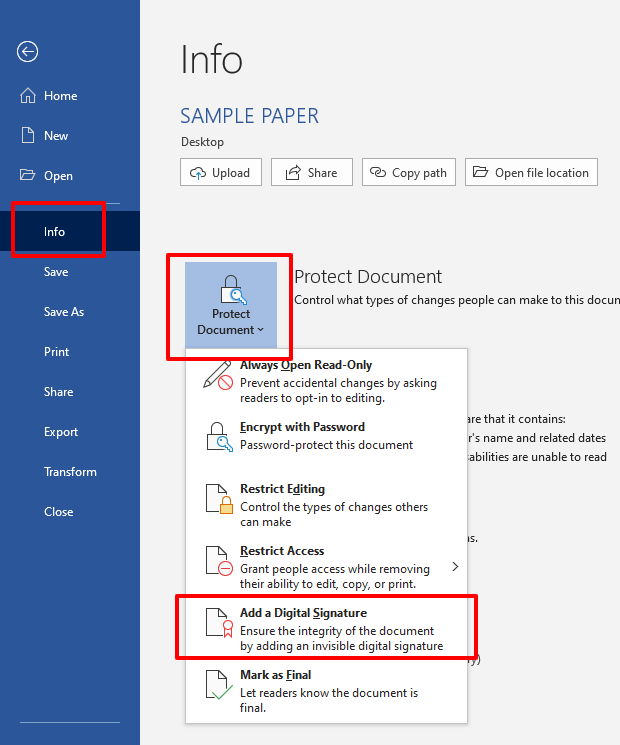This screenshot has width=620, height=745.
Task: Click the Restrict Access document icon
Action: click(x=218, y=561)
